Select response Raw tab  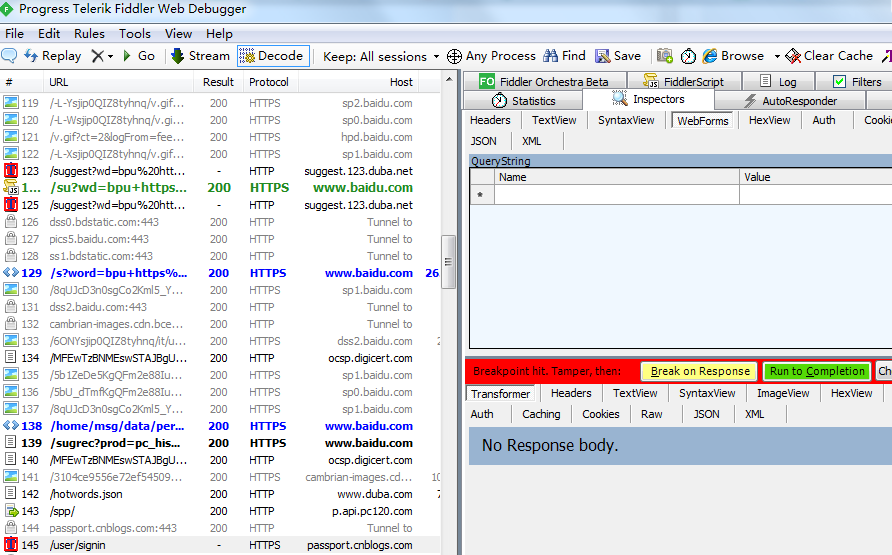pos(651,414)
